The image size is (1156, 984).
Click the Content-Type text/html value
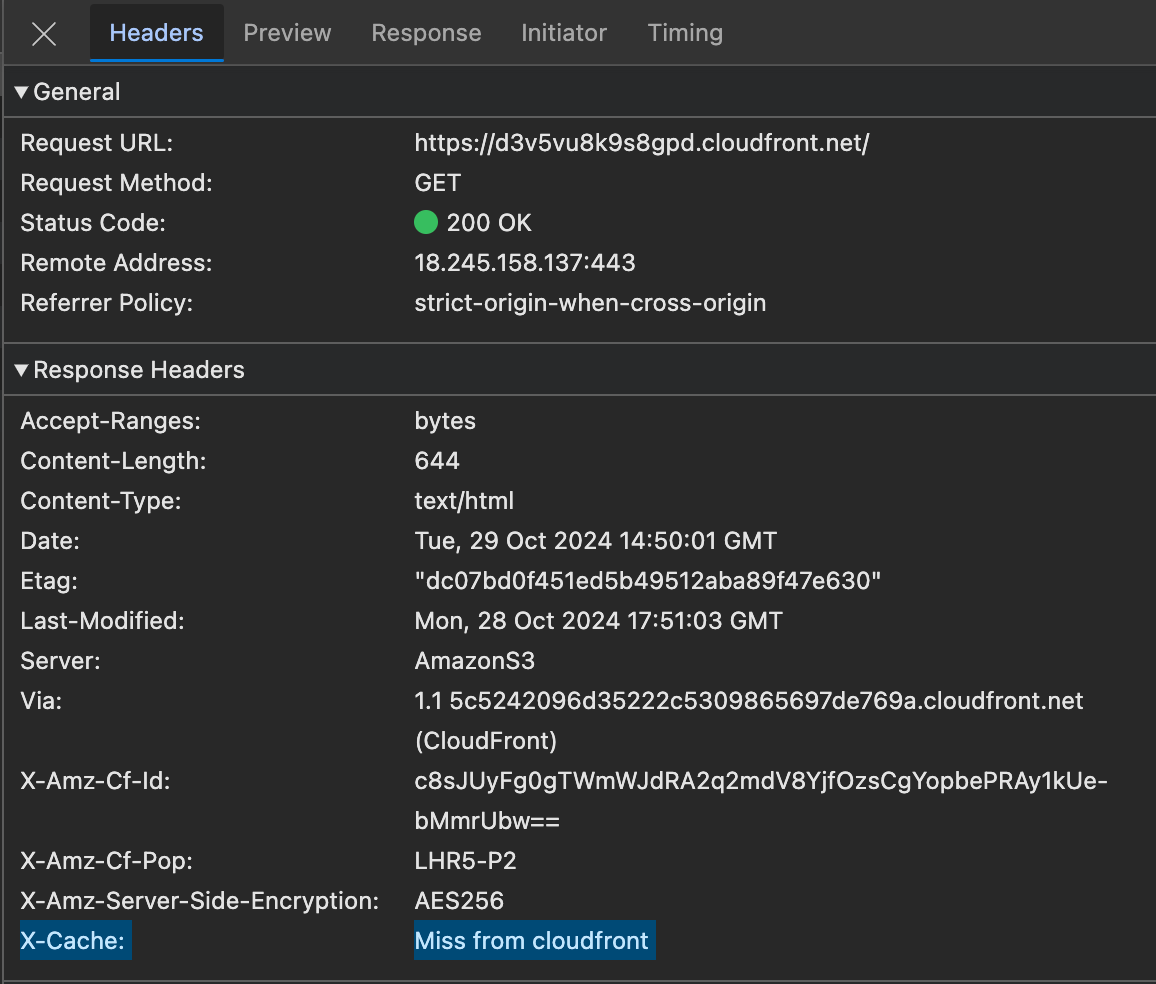tap(464, 501)
